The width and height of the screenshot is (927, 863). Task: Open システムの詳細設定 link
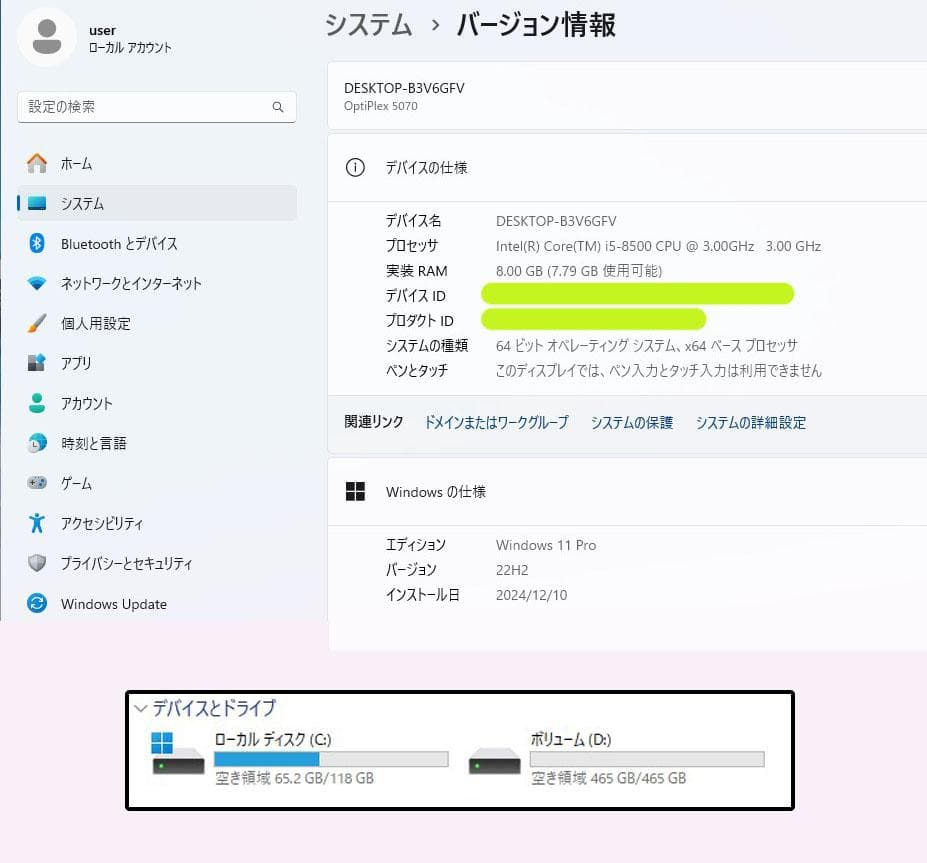(x=751, y=422)
